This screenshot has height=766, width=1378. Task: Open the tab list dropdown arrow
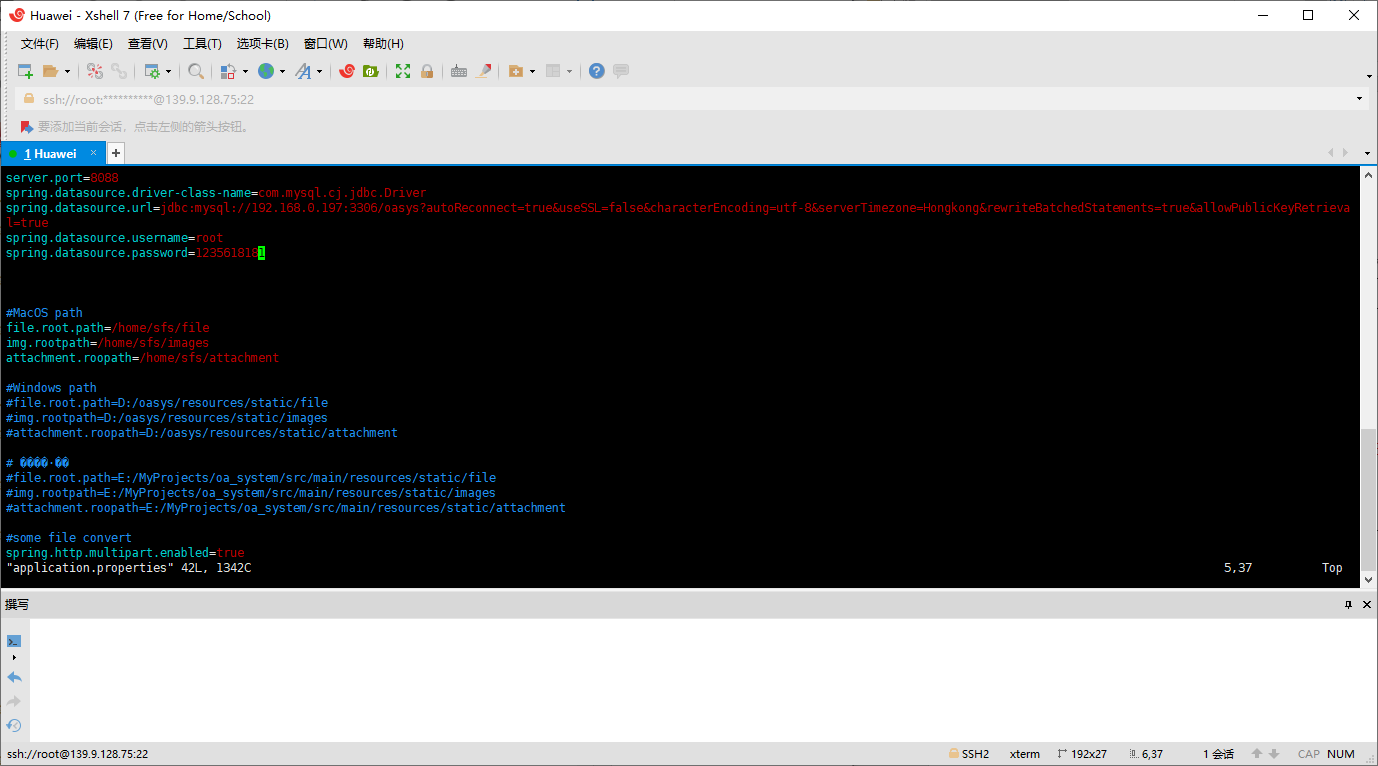(x=1368, y=154)
